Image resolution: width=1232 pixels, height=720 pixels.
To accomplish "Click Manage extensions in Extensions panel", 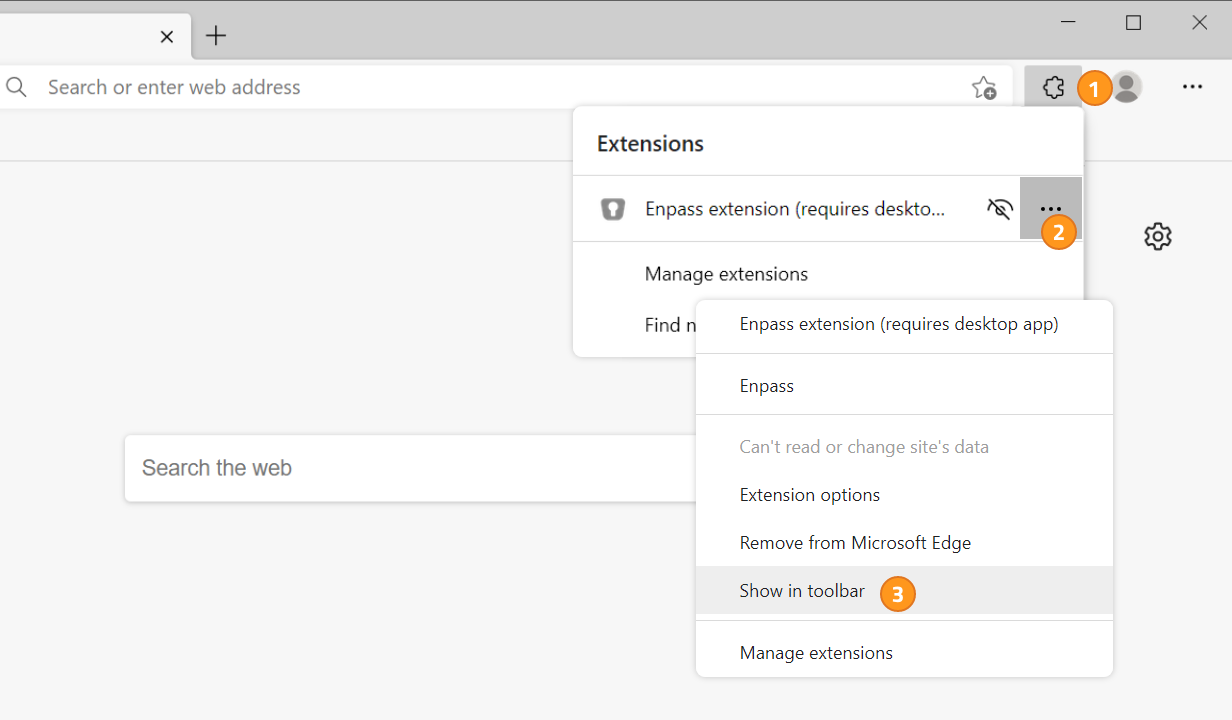I will (x=726, y=274).
